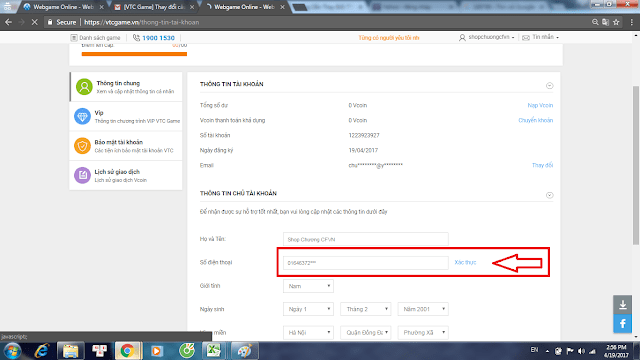Switch to first Webgame Online tab

coord(63,7)
